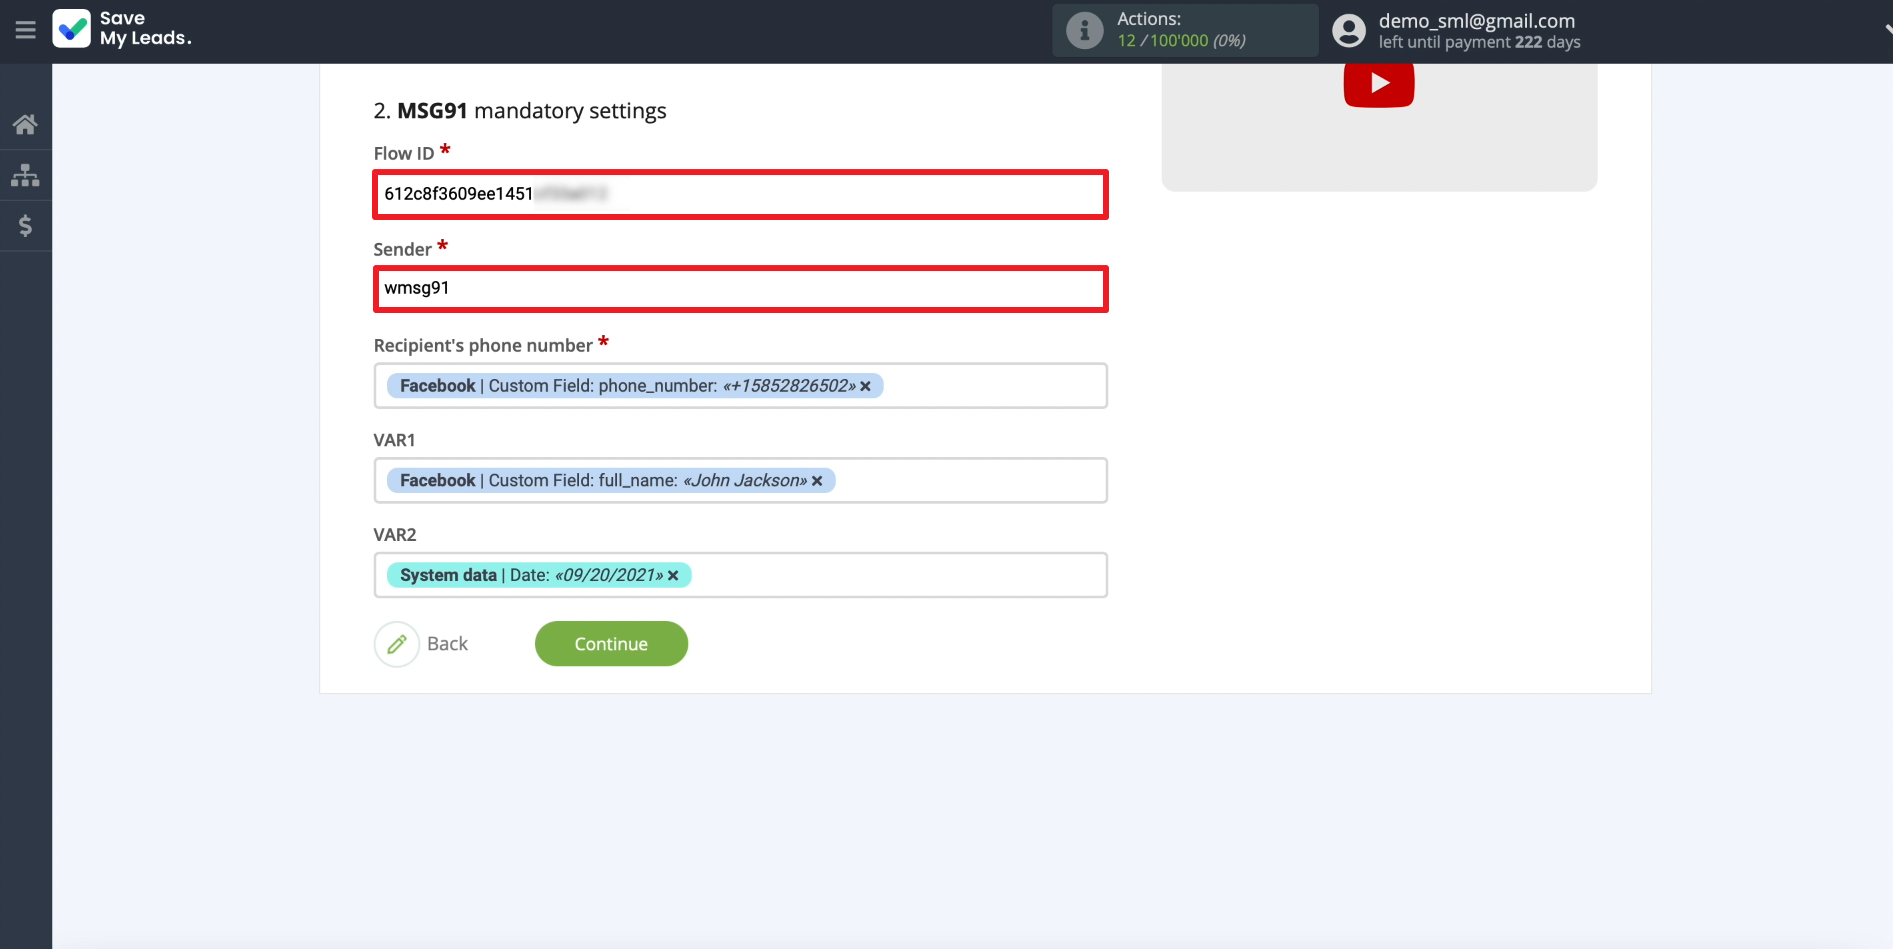Click the Back link
Screen dimensions: 1893x949
coord(447,644)
